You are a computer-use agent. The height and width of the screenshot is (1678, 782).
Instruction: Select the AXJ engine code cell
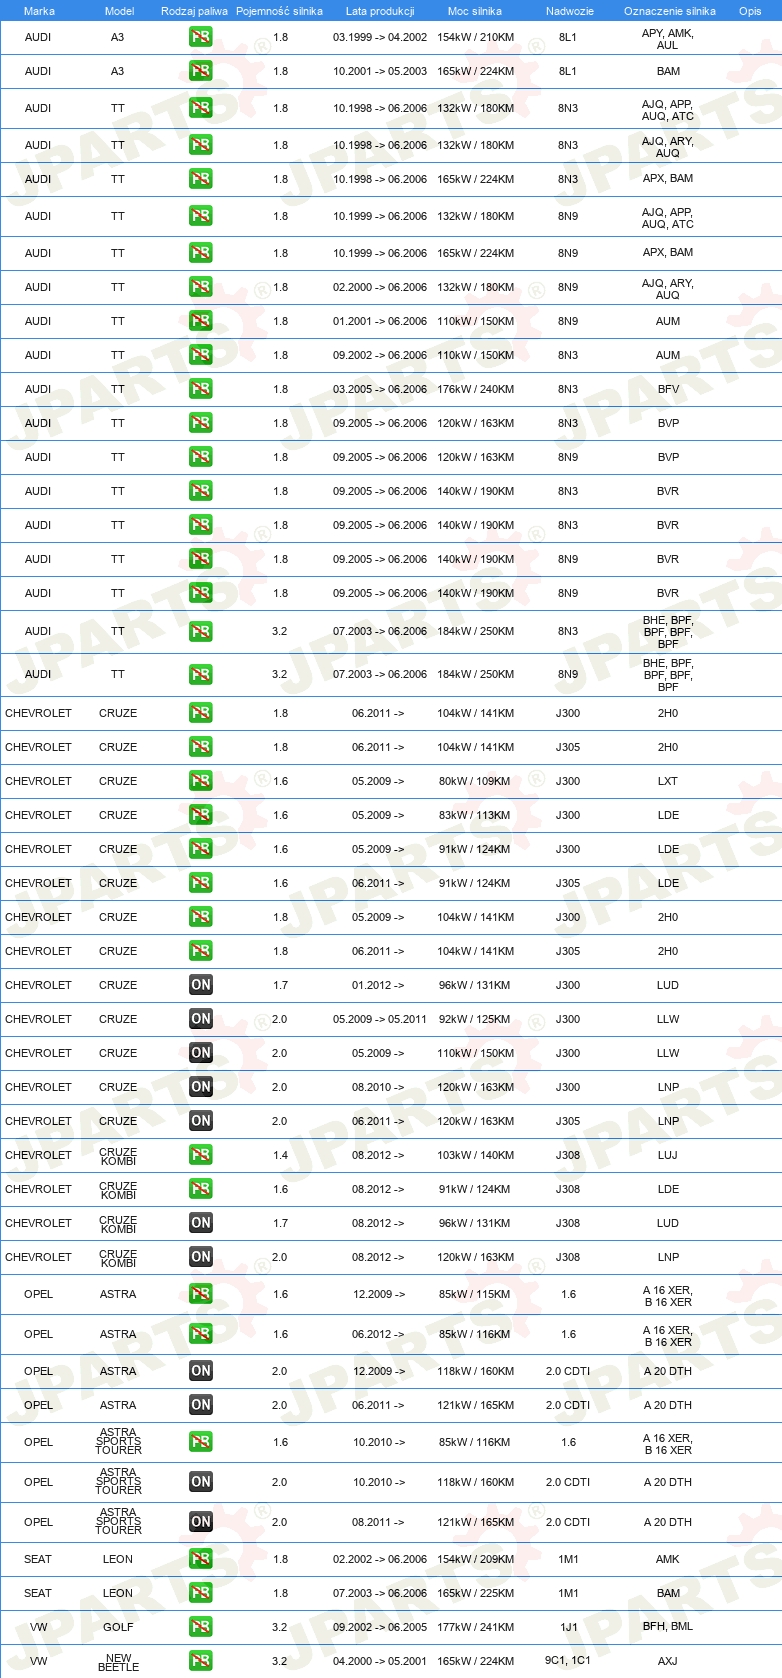tap(668, 1661)
